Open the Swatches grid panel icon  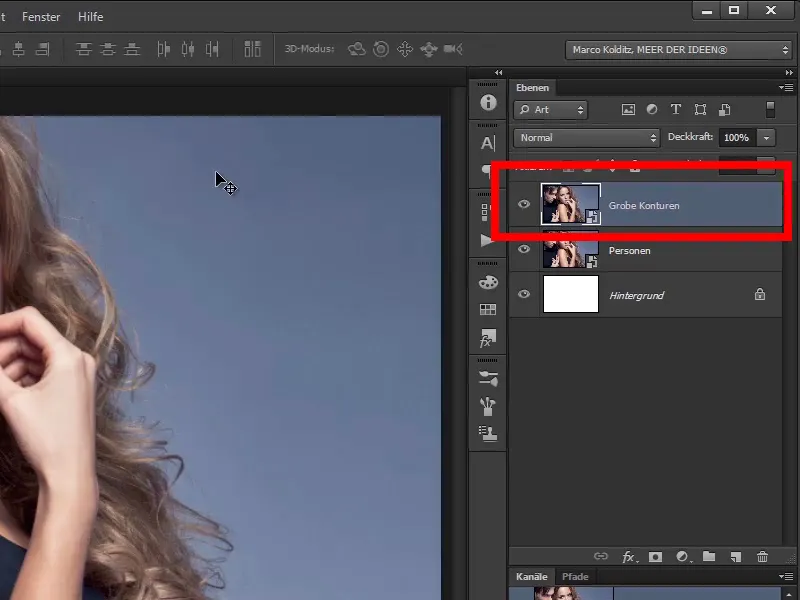tap(488, 309)
